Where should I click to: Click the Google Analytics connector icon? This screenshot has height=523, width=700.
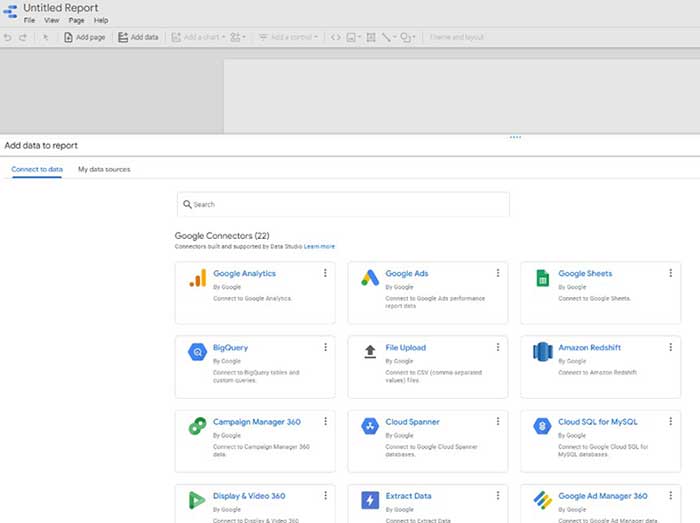[x=197, y=279]
